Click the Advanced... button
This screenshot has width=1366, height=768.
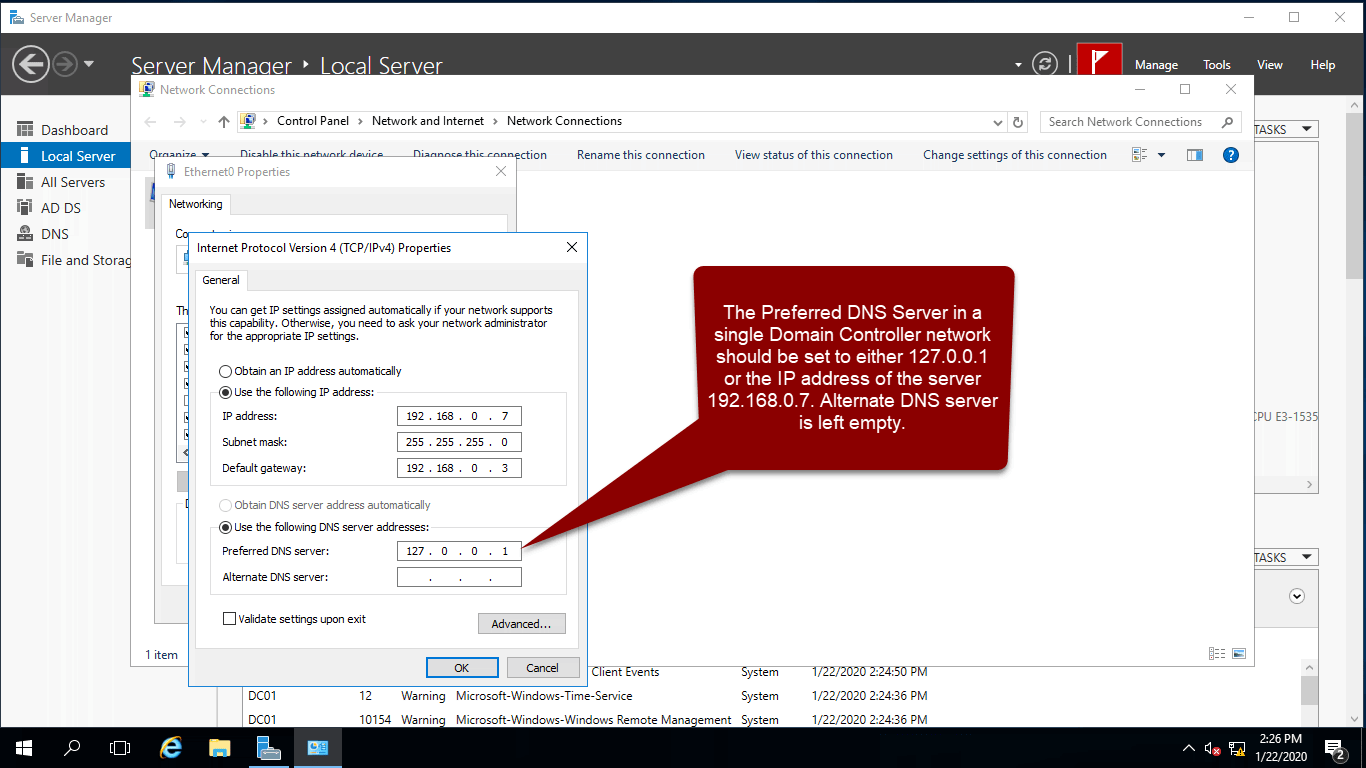(522, 624)
